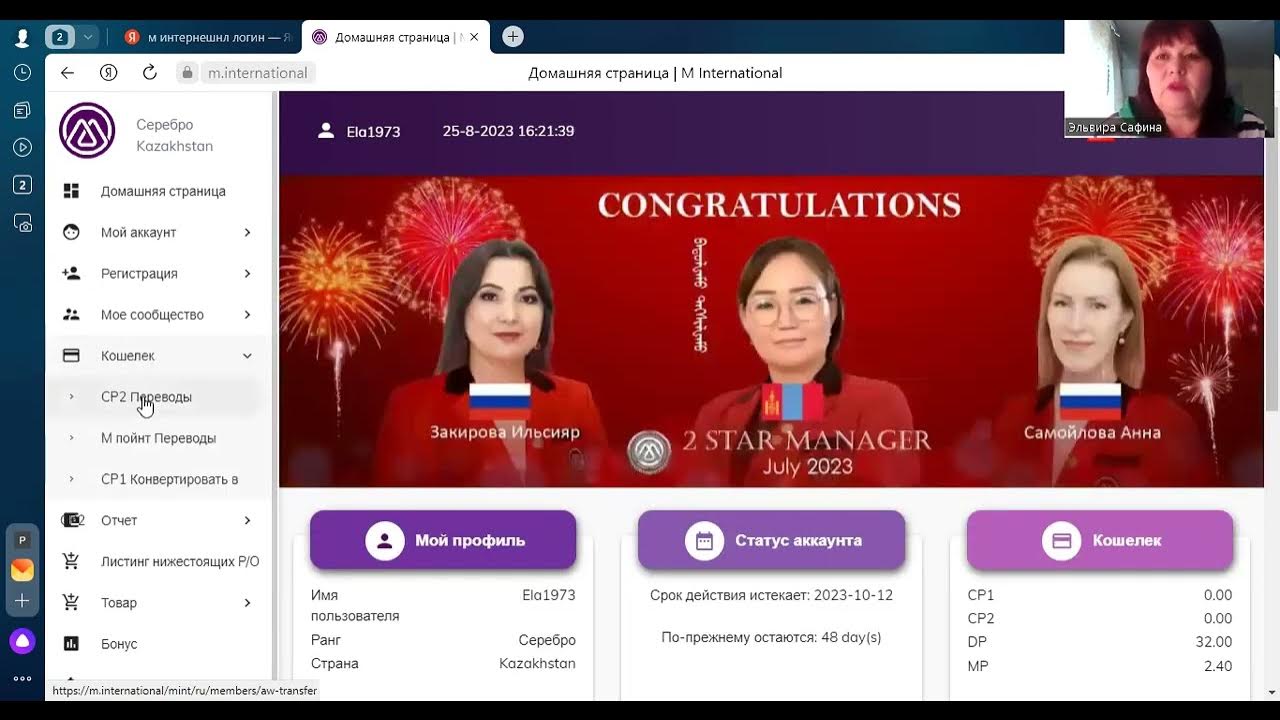1280x720 pixels.
Task: Collapse the Кошелек section chevron
Action: coord(247,355)
